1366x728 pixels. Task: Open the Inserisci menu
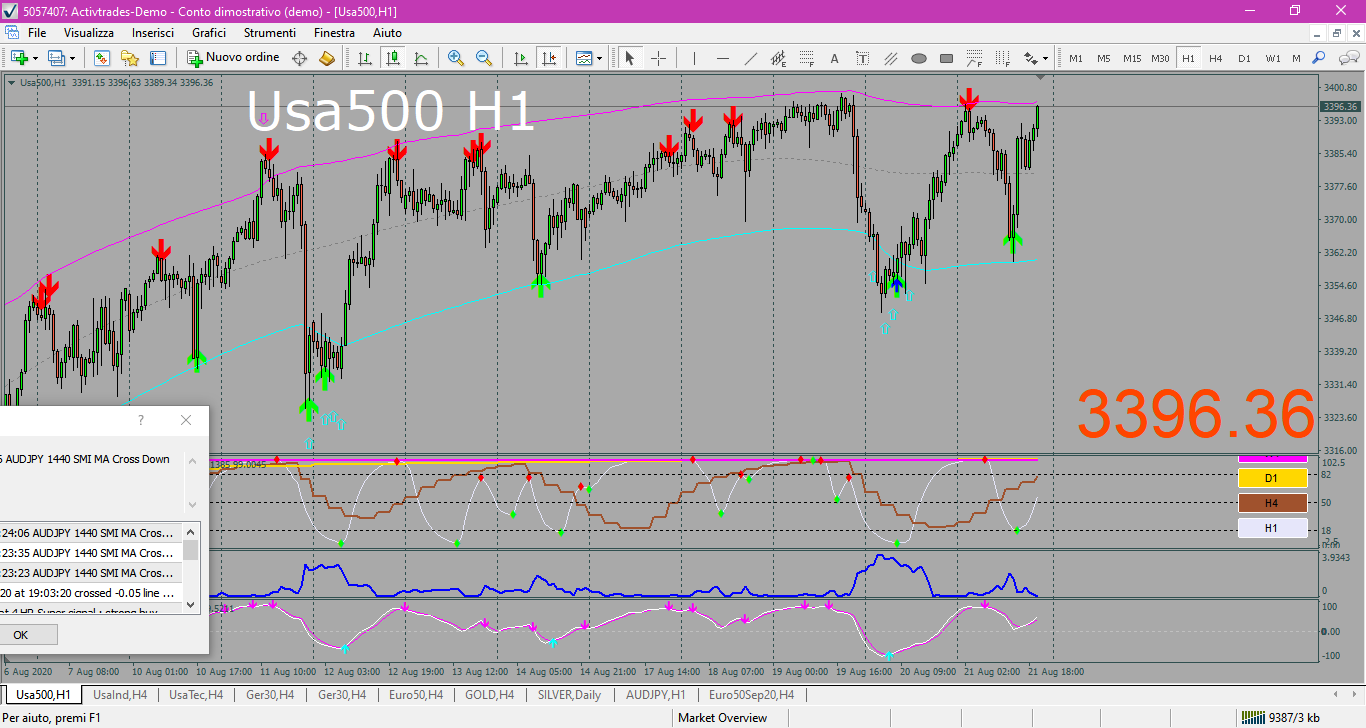tap(153, 33)
